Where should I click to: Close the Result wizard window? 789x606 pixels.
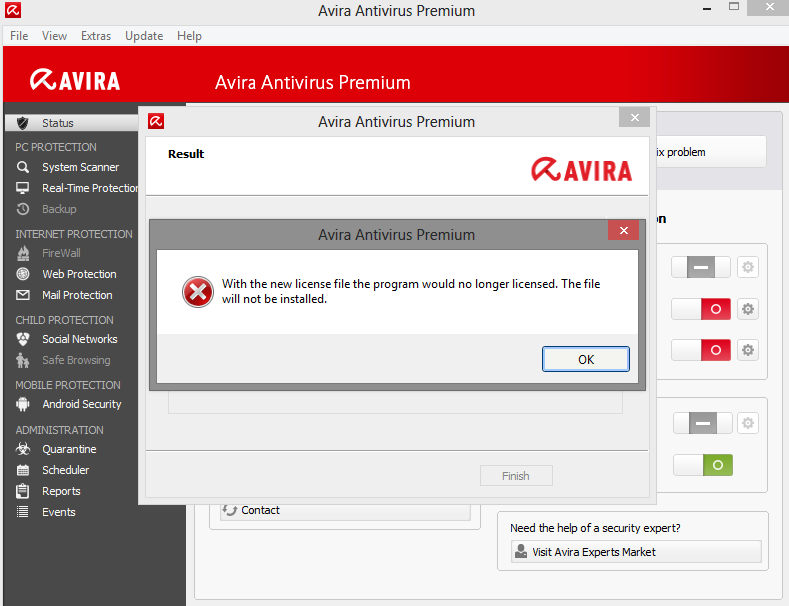[635, 117]
